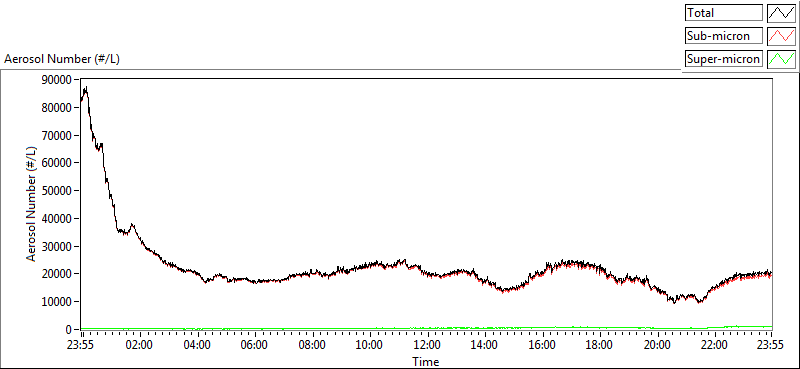Screen dimensions: 800x369
Task: Click the 14:00 time tick label
Action: [485, 344]
